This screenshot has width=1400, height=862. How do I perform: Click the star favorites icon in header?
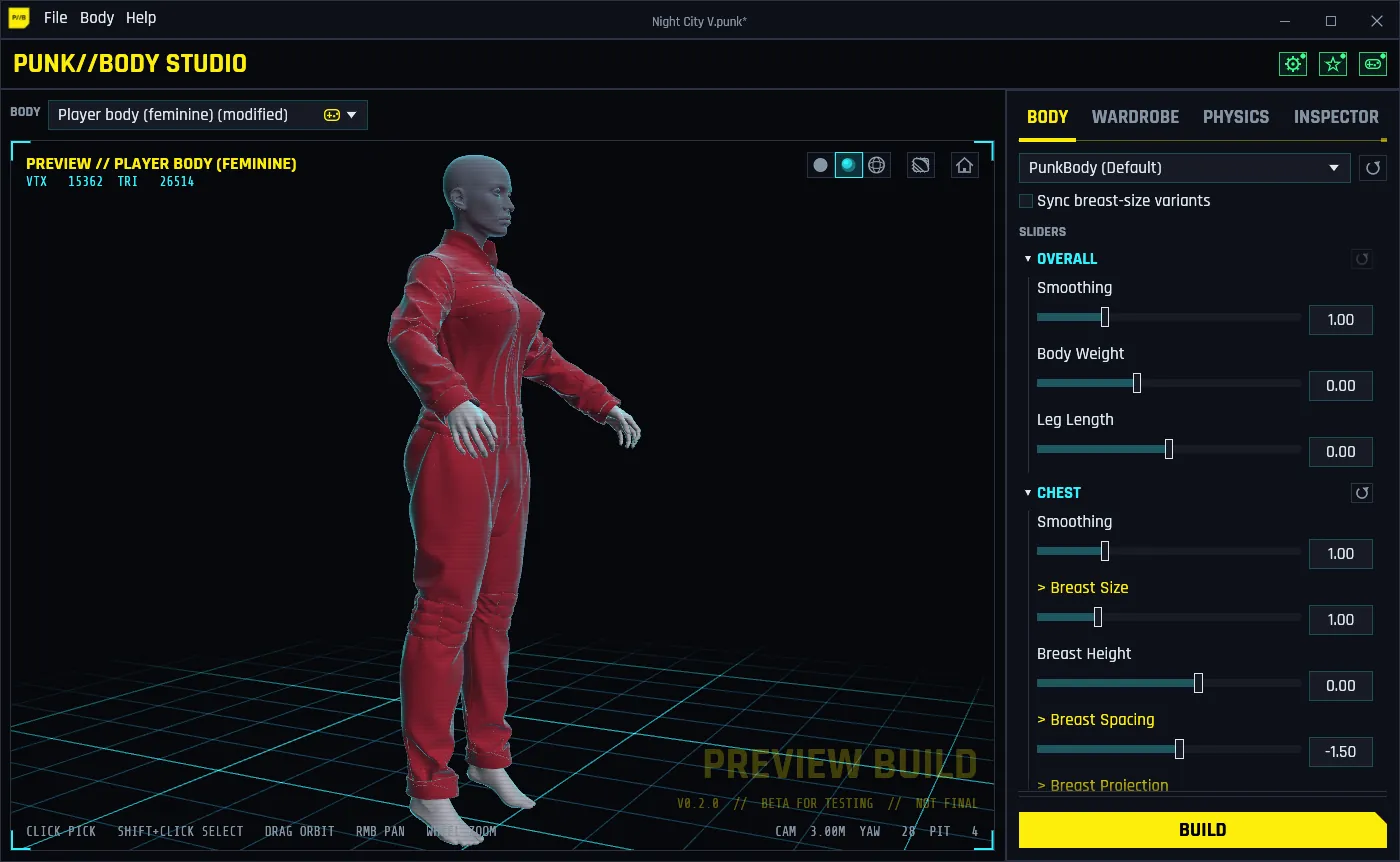[x=1333, y=64]
